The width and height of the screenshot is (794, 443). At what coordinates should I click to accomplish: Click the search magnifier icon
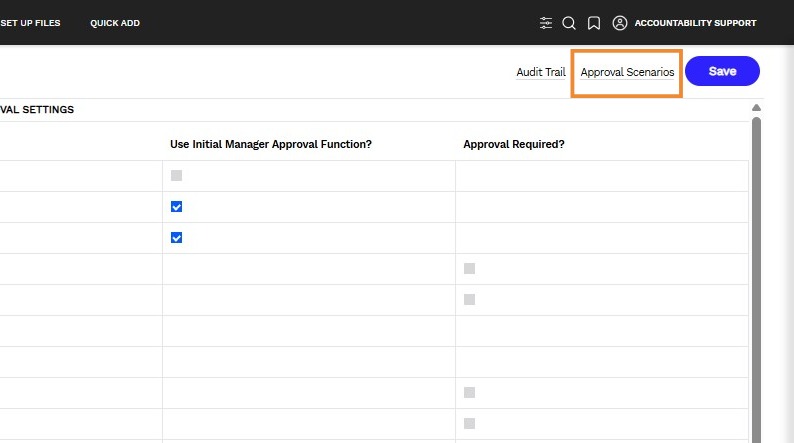pyautogui.click(x=569, y=23)
